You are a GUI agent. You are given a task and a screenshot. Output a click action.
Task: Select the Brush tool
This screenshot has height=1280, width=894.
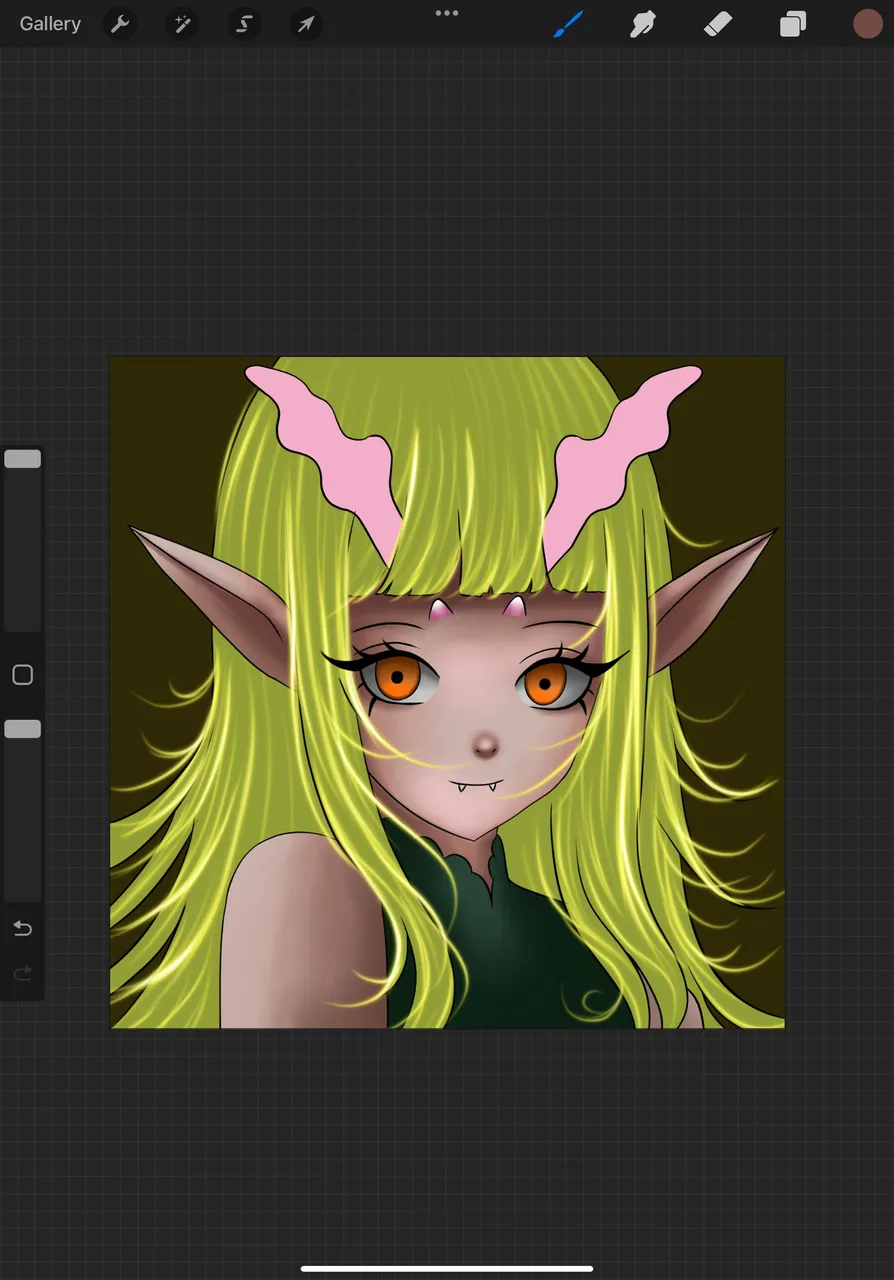(x=568, y=24)
